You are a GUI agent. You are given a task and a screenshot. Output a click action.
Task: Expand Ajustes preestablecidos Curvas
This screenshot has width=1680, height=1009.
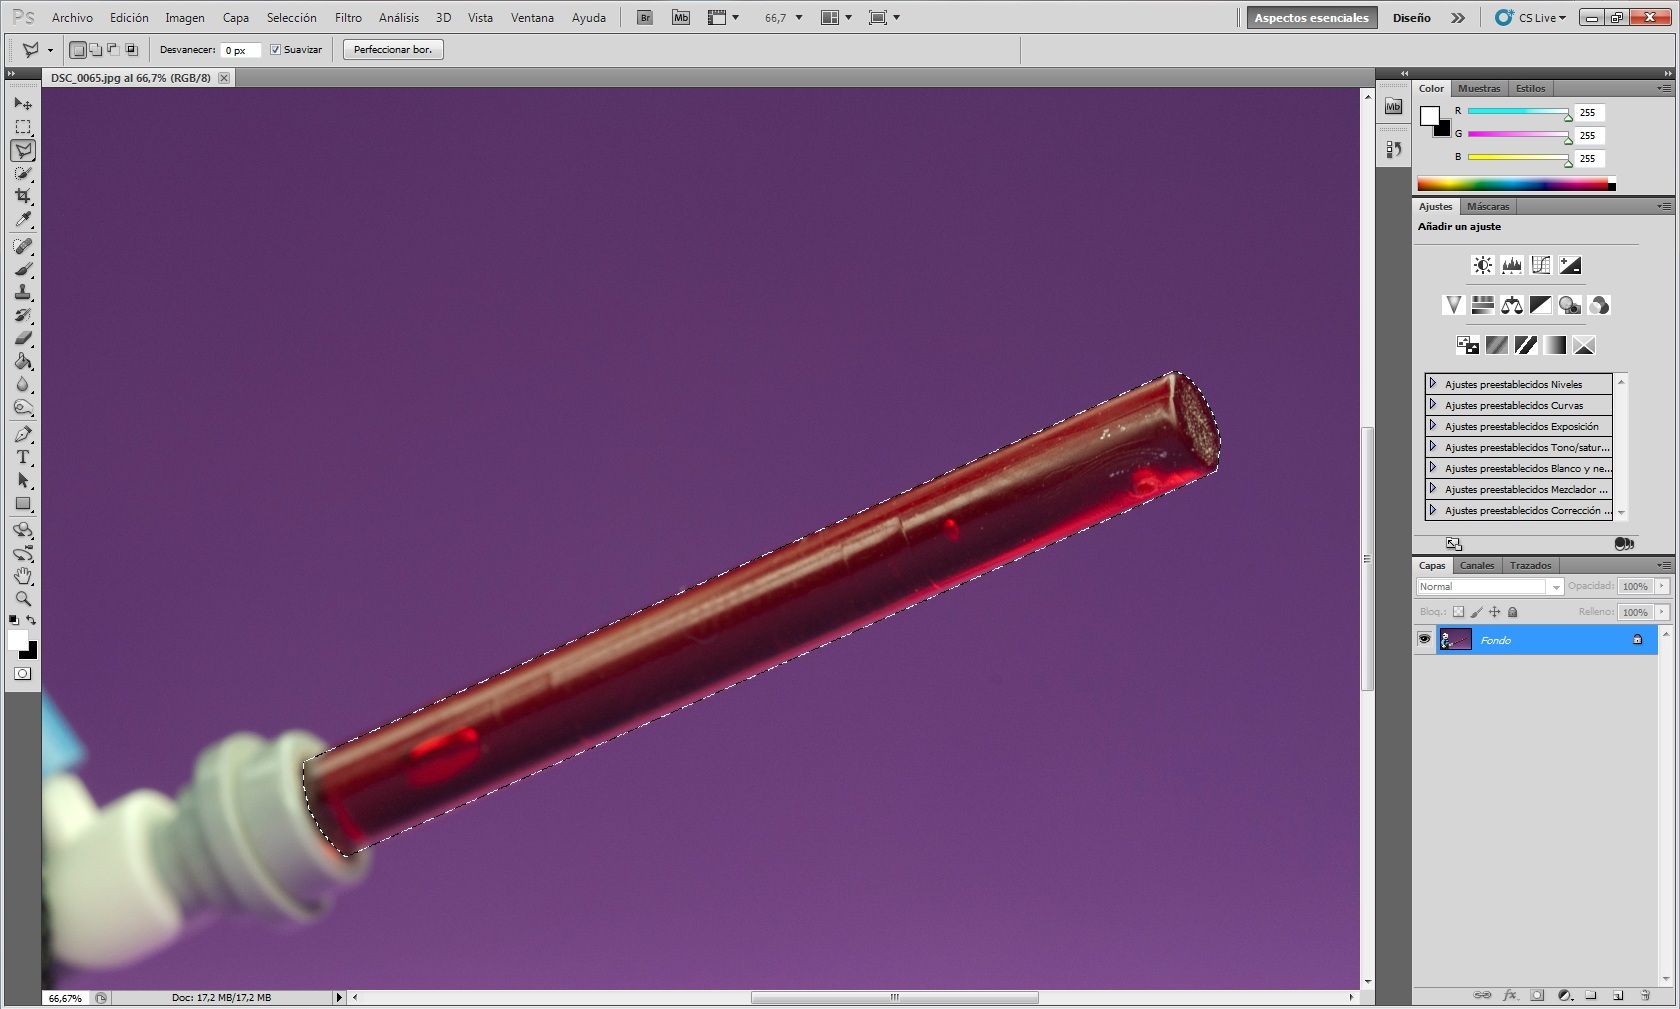[x=1433, y=405]
